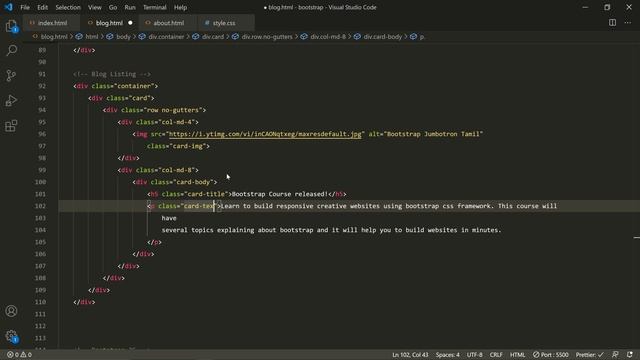The height and width of the screenshot is (360, 640).
Task: Click the Prettier status bar item
Action: coord(589,355)
